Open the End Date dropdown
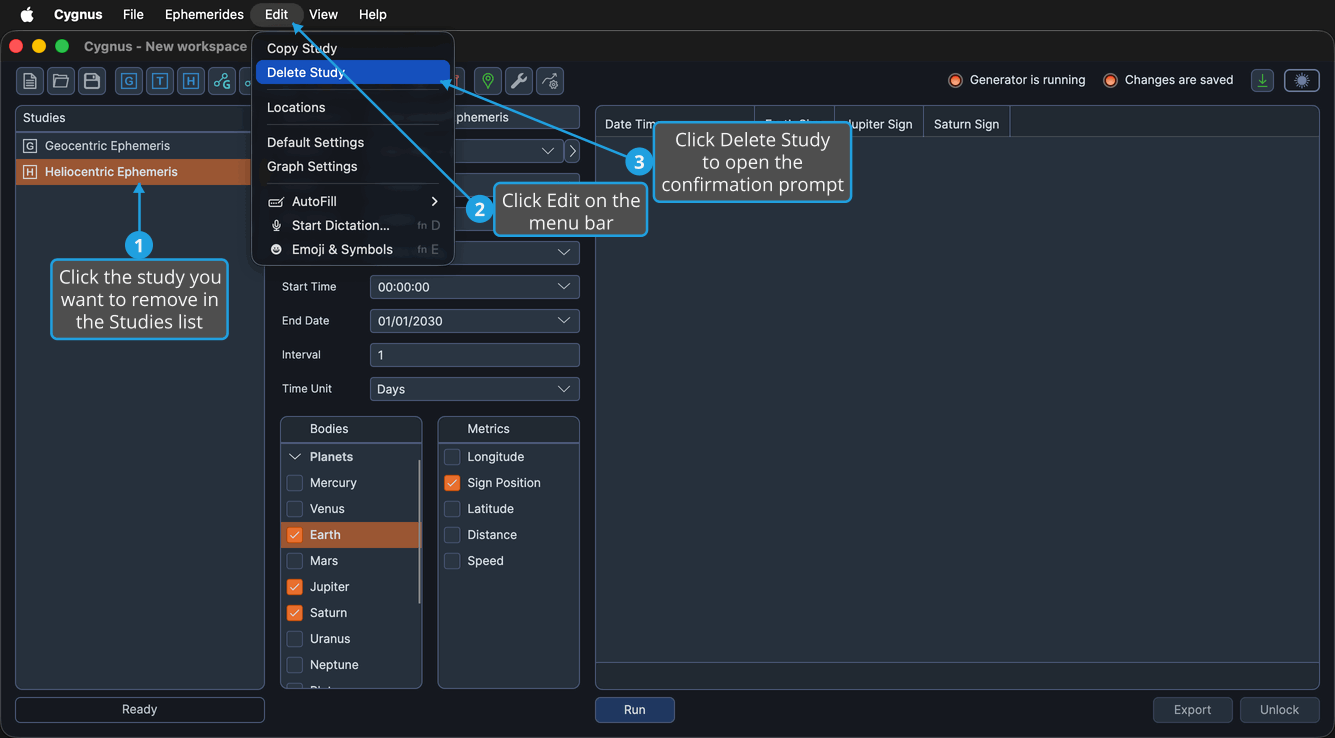The height and width of the screenshot is (738, 1335). point(475,321)
